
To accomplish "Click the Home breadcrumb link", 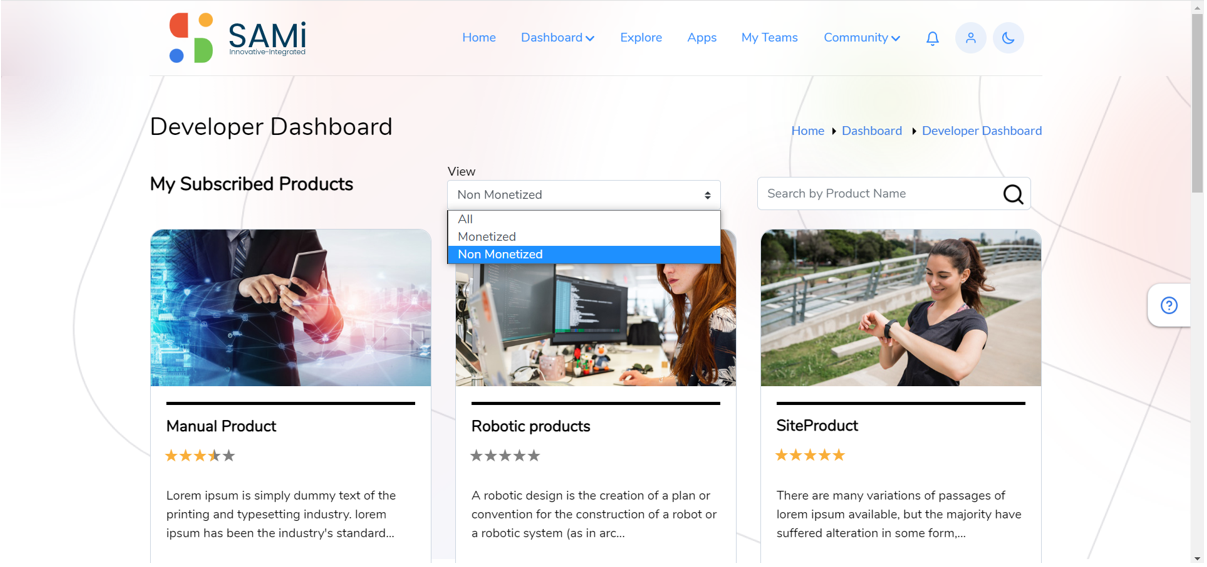I will [808, 131].
